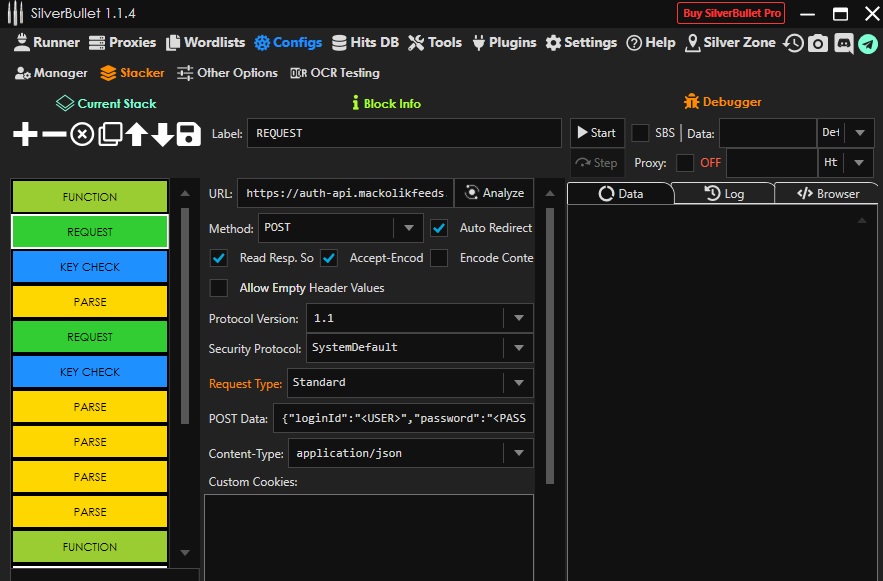Click the duplicate block icon
Screen dimensions: 883x581
tap(109, 134)
